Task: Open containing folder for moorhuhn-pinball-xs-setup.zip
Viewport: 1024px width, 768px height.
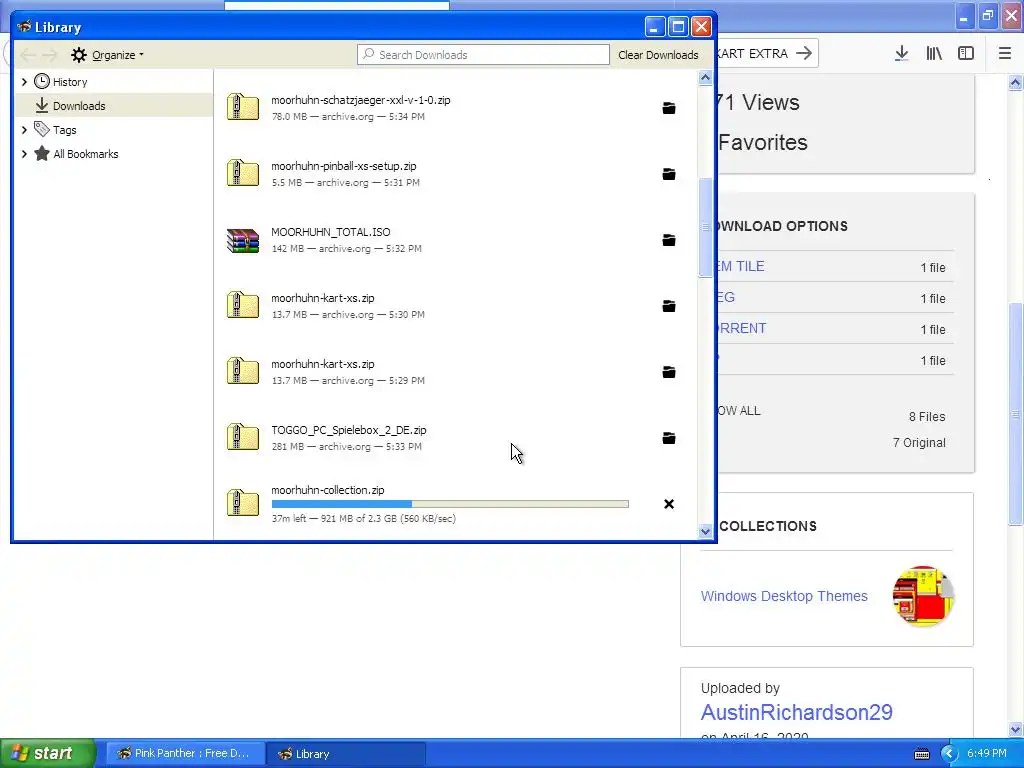Action: click(x=669, y=174)
